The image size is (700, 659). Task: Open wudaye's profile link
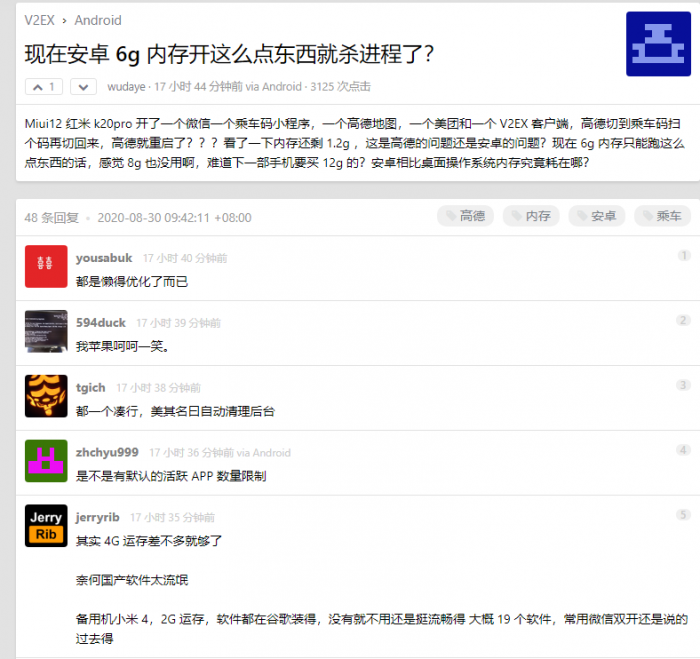[x=128, y=87]
